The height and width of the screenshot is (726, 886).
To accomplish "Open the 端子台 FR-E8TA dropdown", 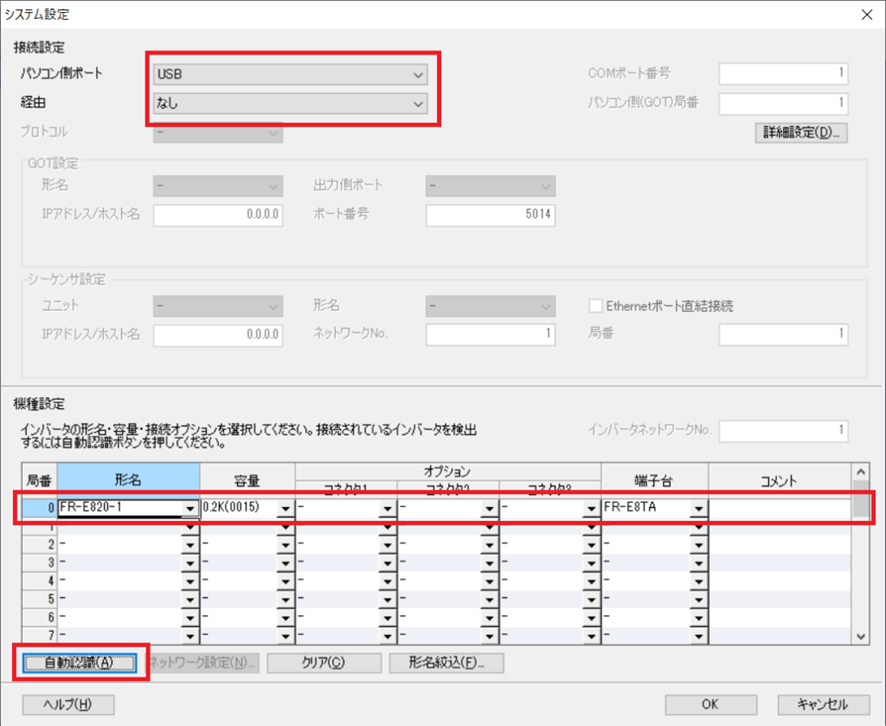I will tap(699, 508).
